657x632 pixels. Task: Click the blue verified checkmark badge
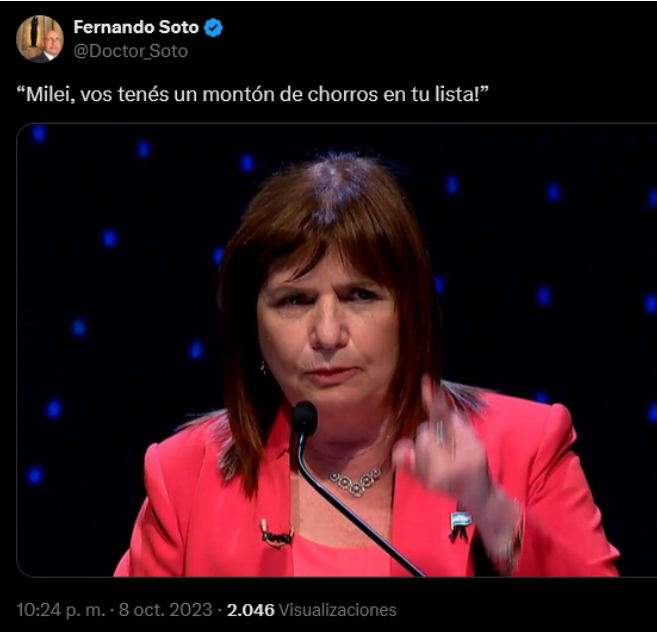tap(213, 28)
